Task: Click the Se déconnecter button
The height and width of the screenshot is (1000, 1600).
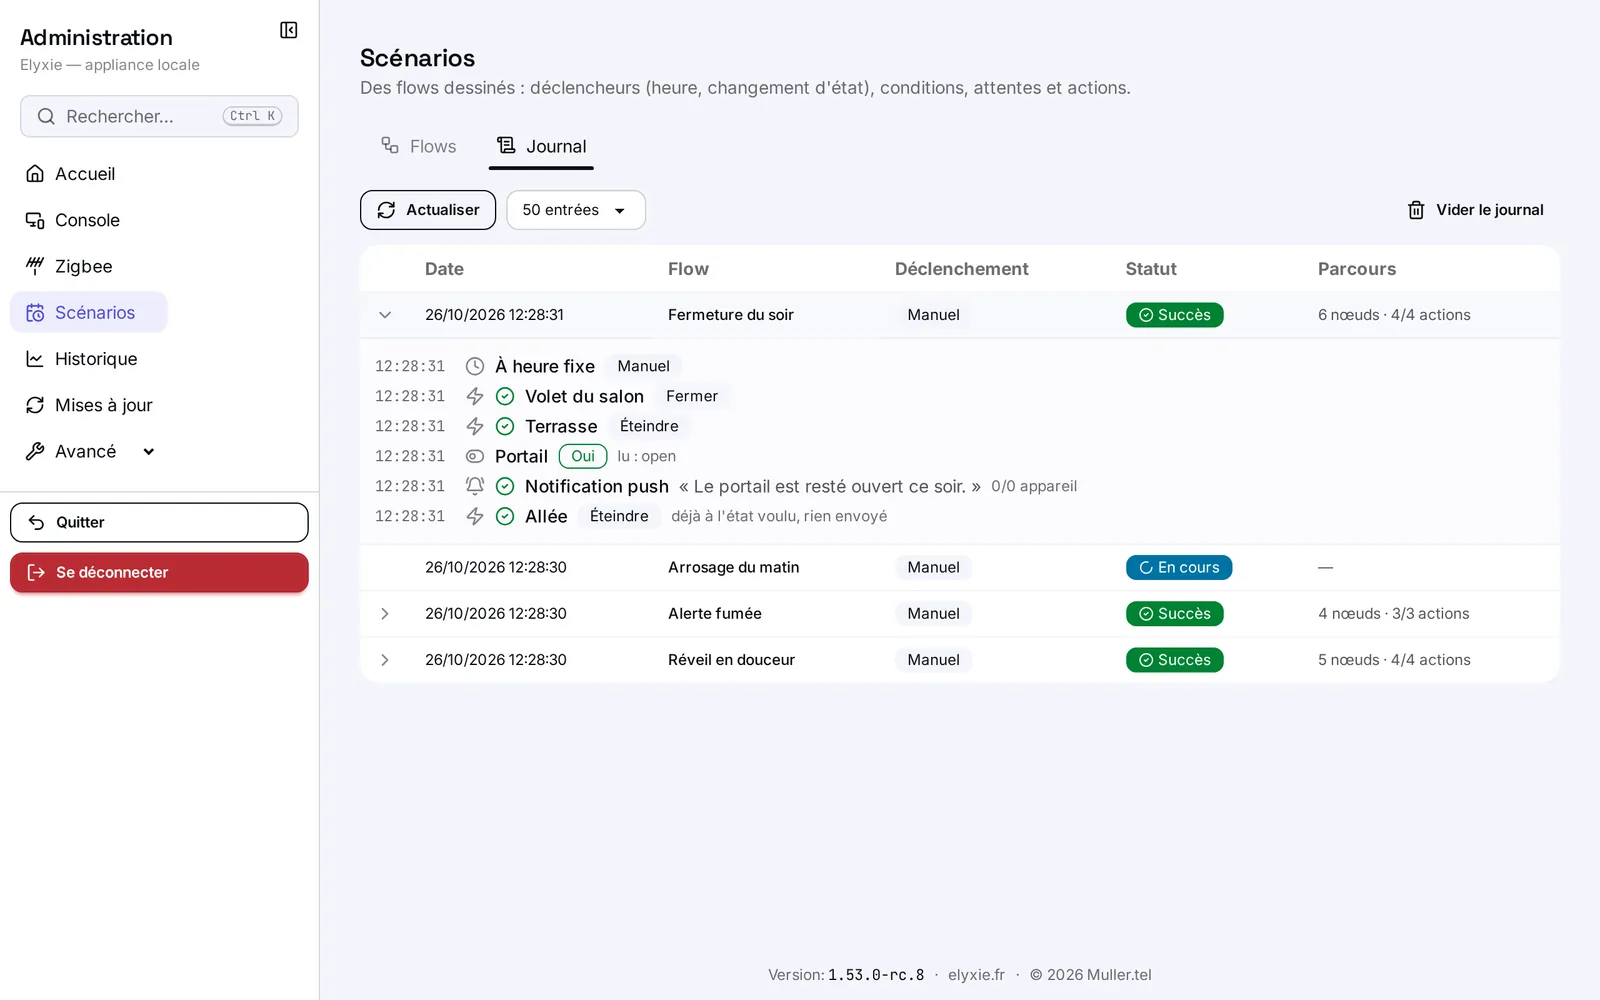Action: [x=159, y=572]
